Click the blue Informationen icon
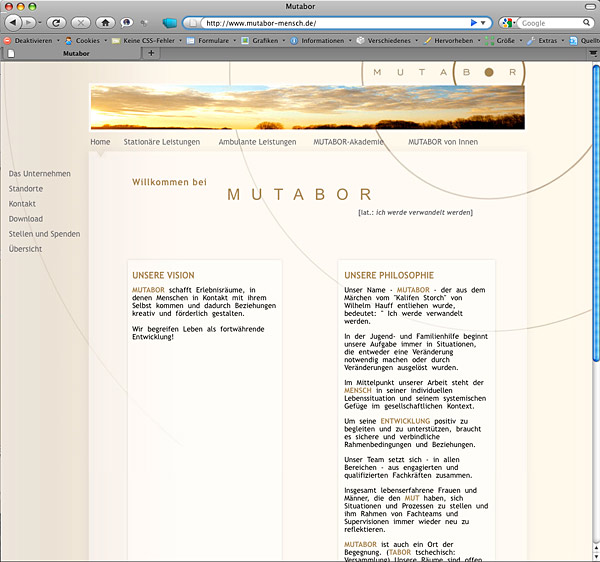The height and width of the screenshot is (562, 600). [x=294, y=41]
